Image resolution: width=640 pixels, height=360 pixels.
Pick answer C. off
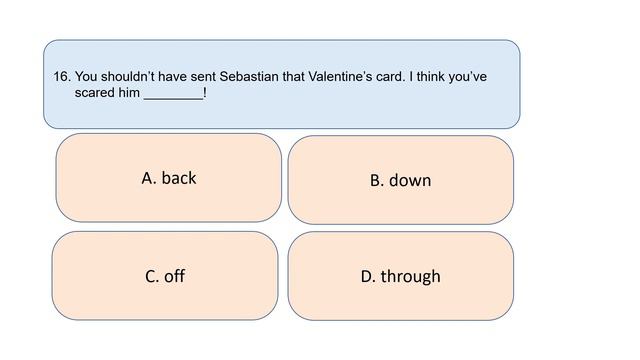(165, 276)
